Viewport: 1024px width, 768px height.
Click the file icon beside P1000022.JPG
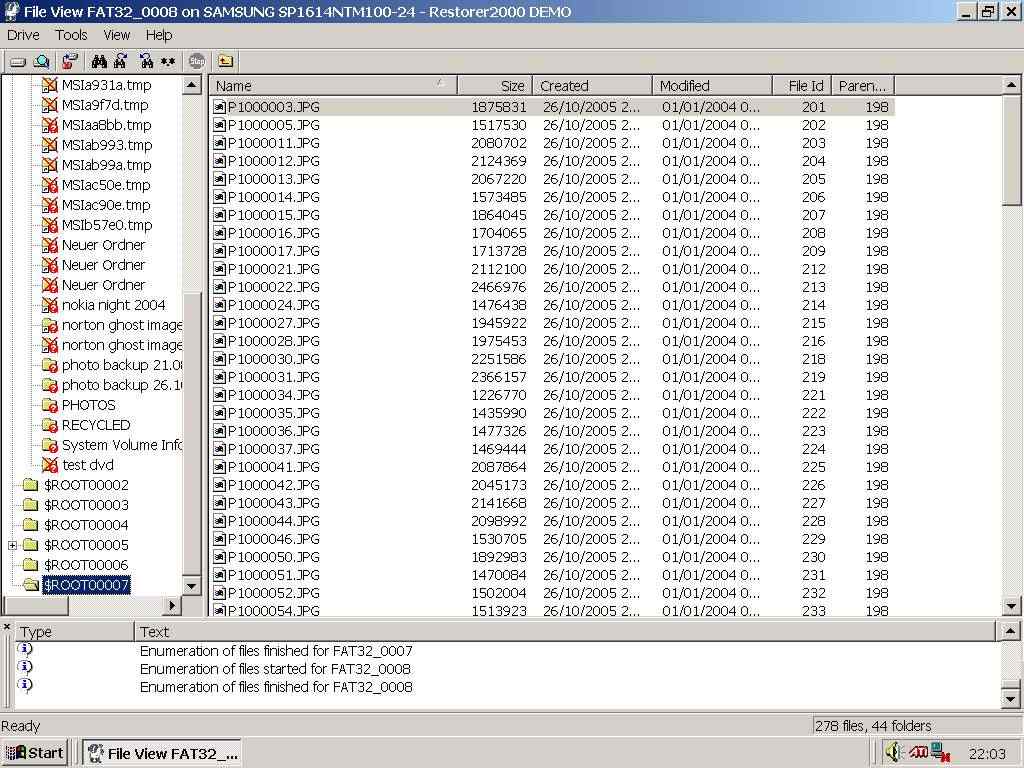tap(219, 287)
